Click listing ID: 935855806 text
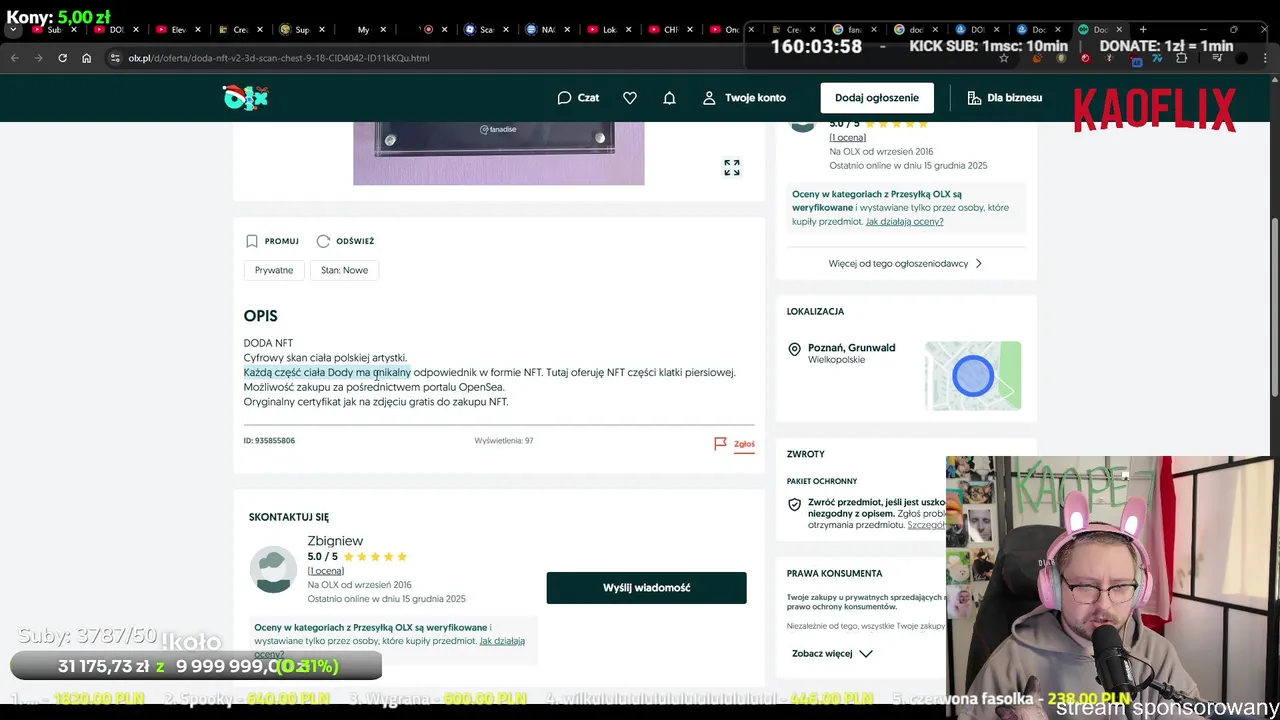1280x720 pixels. (x=269, y=441)
